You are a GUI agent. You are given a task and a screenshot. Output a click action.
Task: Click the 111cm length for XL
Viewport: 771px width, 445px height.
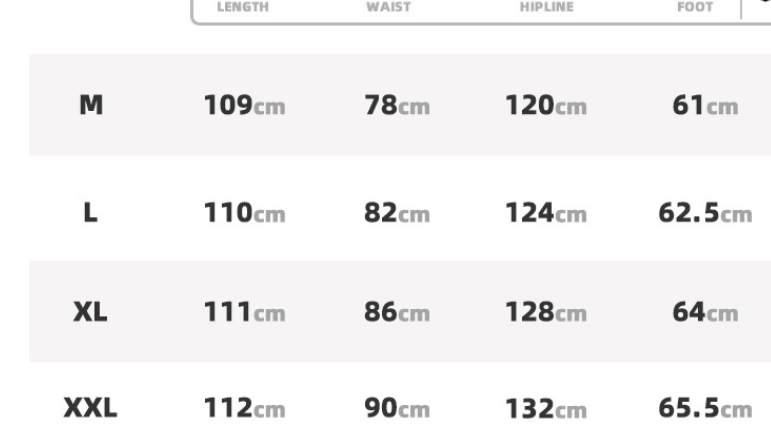245,312
